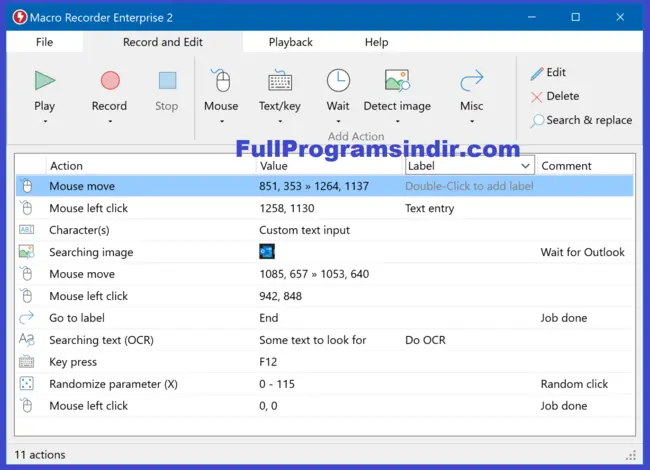Select the 'F12' key press value
The width and height of the screenshot is (650, 470).
click(x=268, y=362)
